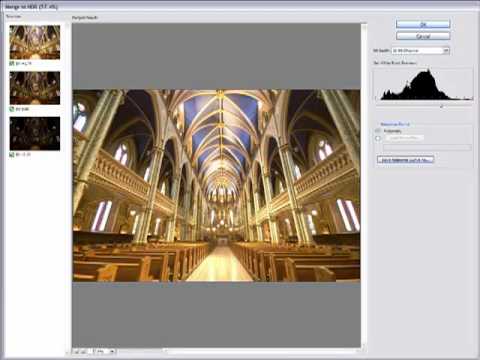This screenshot has height=360, width=480.
Task: Click the Save Response Curve As button
Action: (x=405, y=160)
